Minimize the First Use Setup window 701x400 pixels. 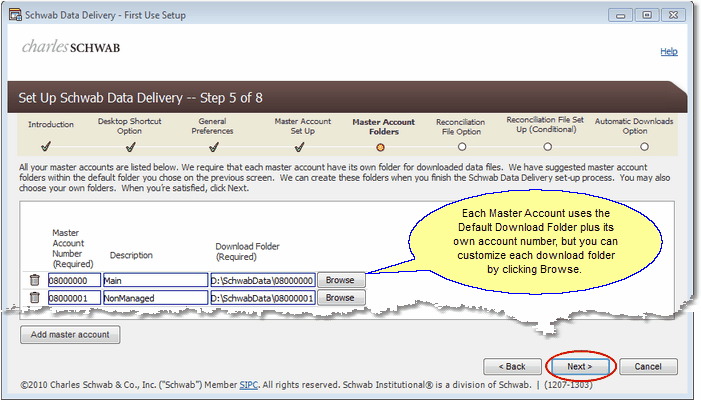click(x=621, y=15)
